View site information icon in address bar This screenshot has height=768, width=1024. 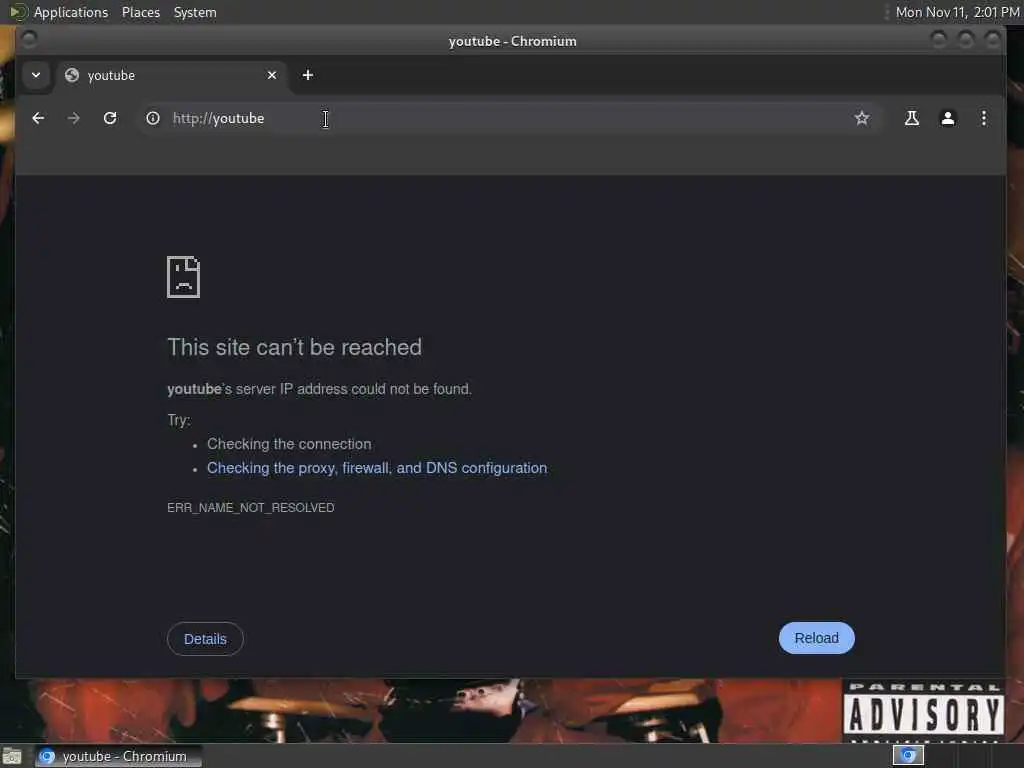click(x=153, y=118)
